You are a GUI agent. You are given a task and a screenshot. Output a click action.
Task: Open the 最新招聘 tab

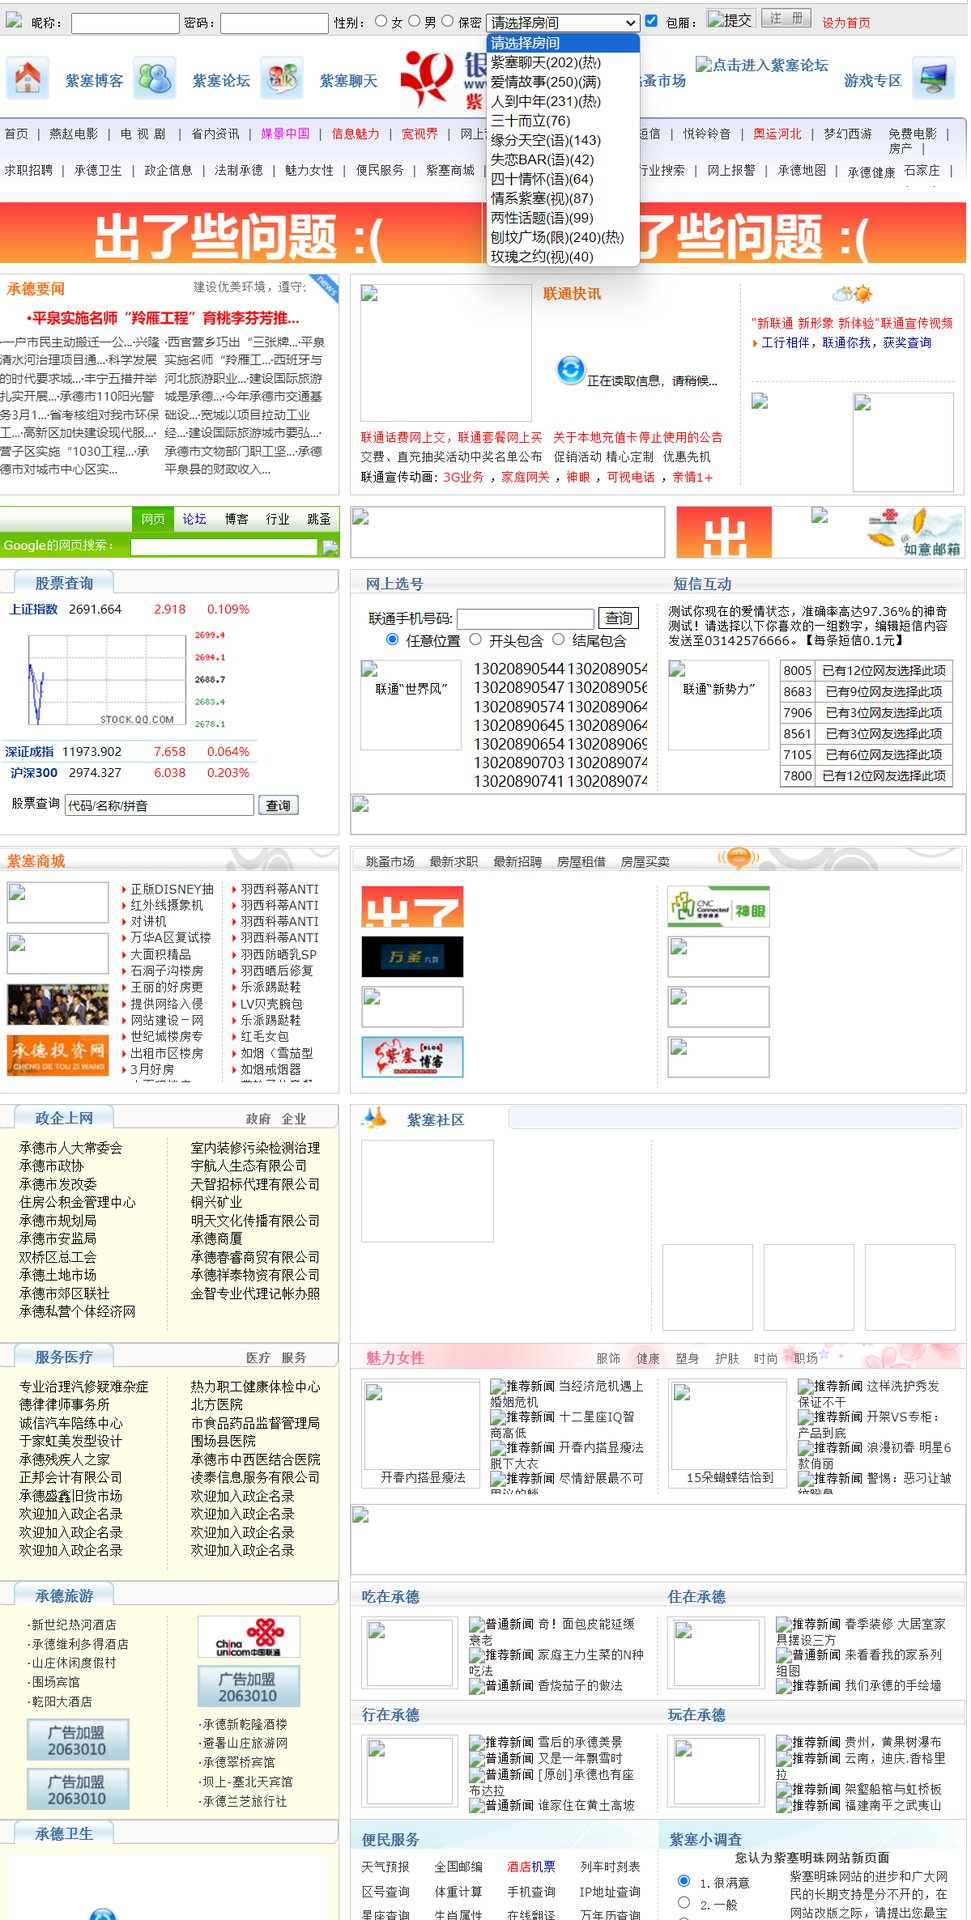pos(517,861)
